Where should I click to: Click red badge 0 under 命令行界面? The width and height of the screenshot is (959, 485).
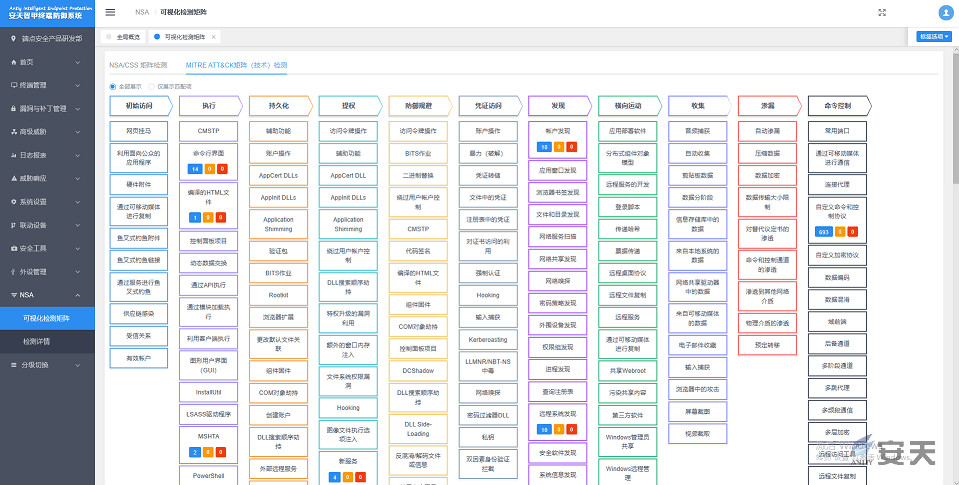point(221,168)
